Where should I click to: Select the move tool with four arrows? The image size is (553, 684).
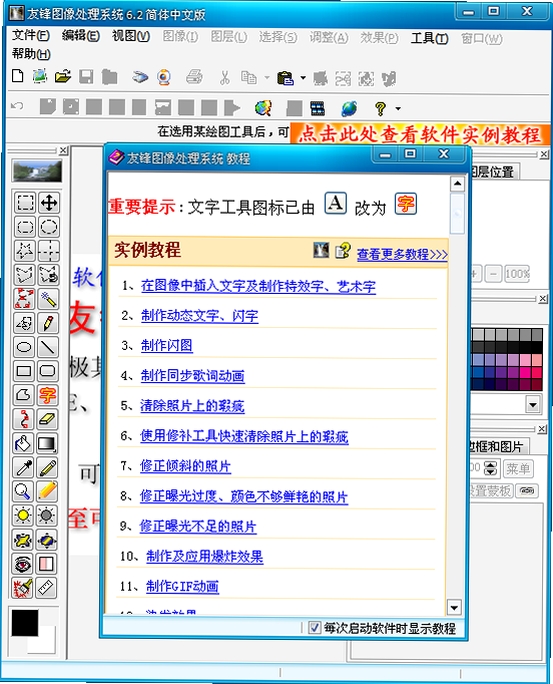pyautogui.click(x=48, y=202)
